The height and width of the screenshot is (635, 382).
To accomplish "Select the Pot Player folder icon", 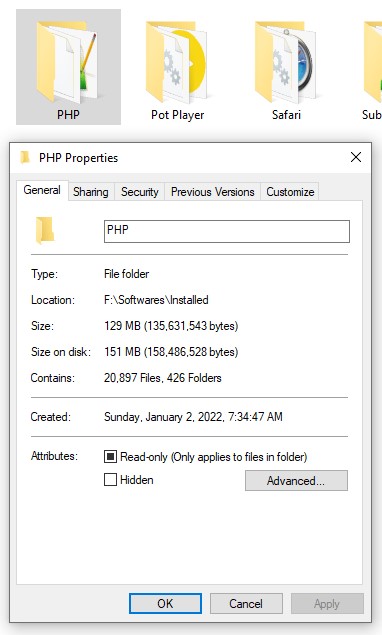I will pos(177,62).
